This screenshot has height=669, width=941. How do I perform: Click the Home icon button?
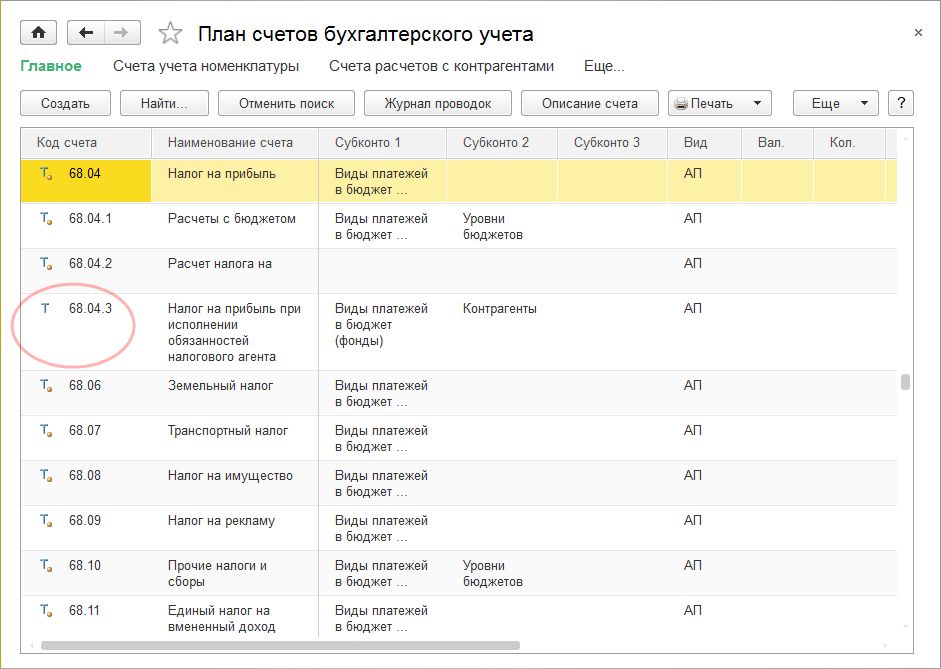click(39, 33)
